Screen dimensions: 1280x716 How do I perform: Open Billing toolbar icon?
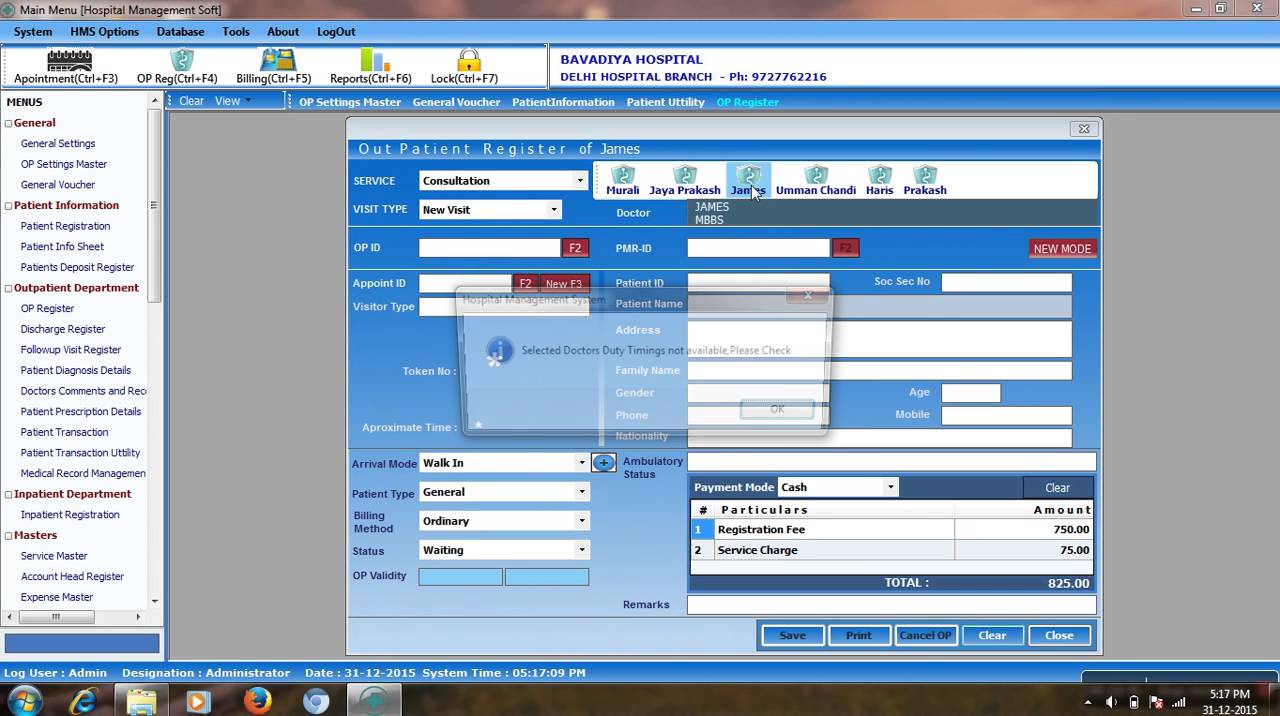coord(274,67)
